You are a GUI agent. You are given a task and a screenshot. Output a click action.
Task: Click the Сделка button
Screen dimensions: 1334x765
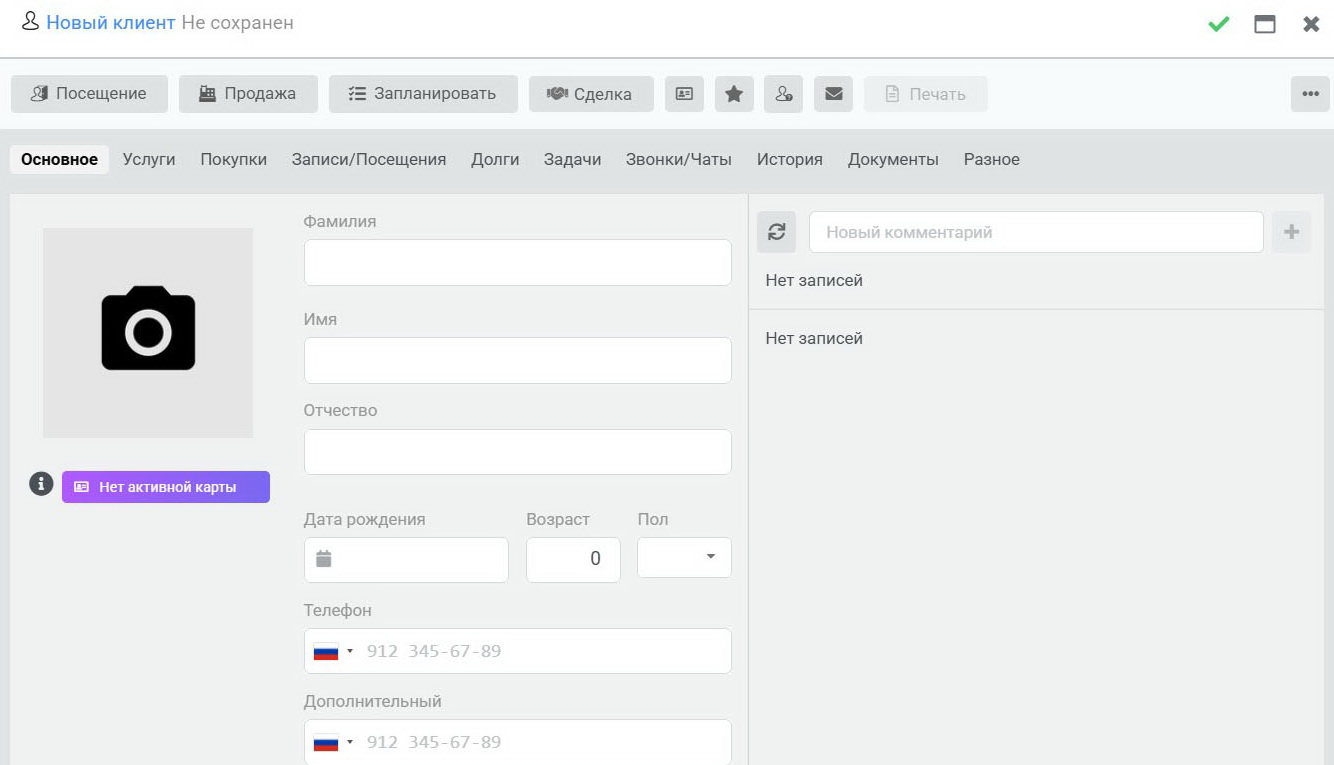(591, 94)
